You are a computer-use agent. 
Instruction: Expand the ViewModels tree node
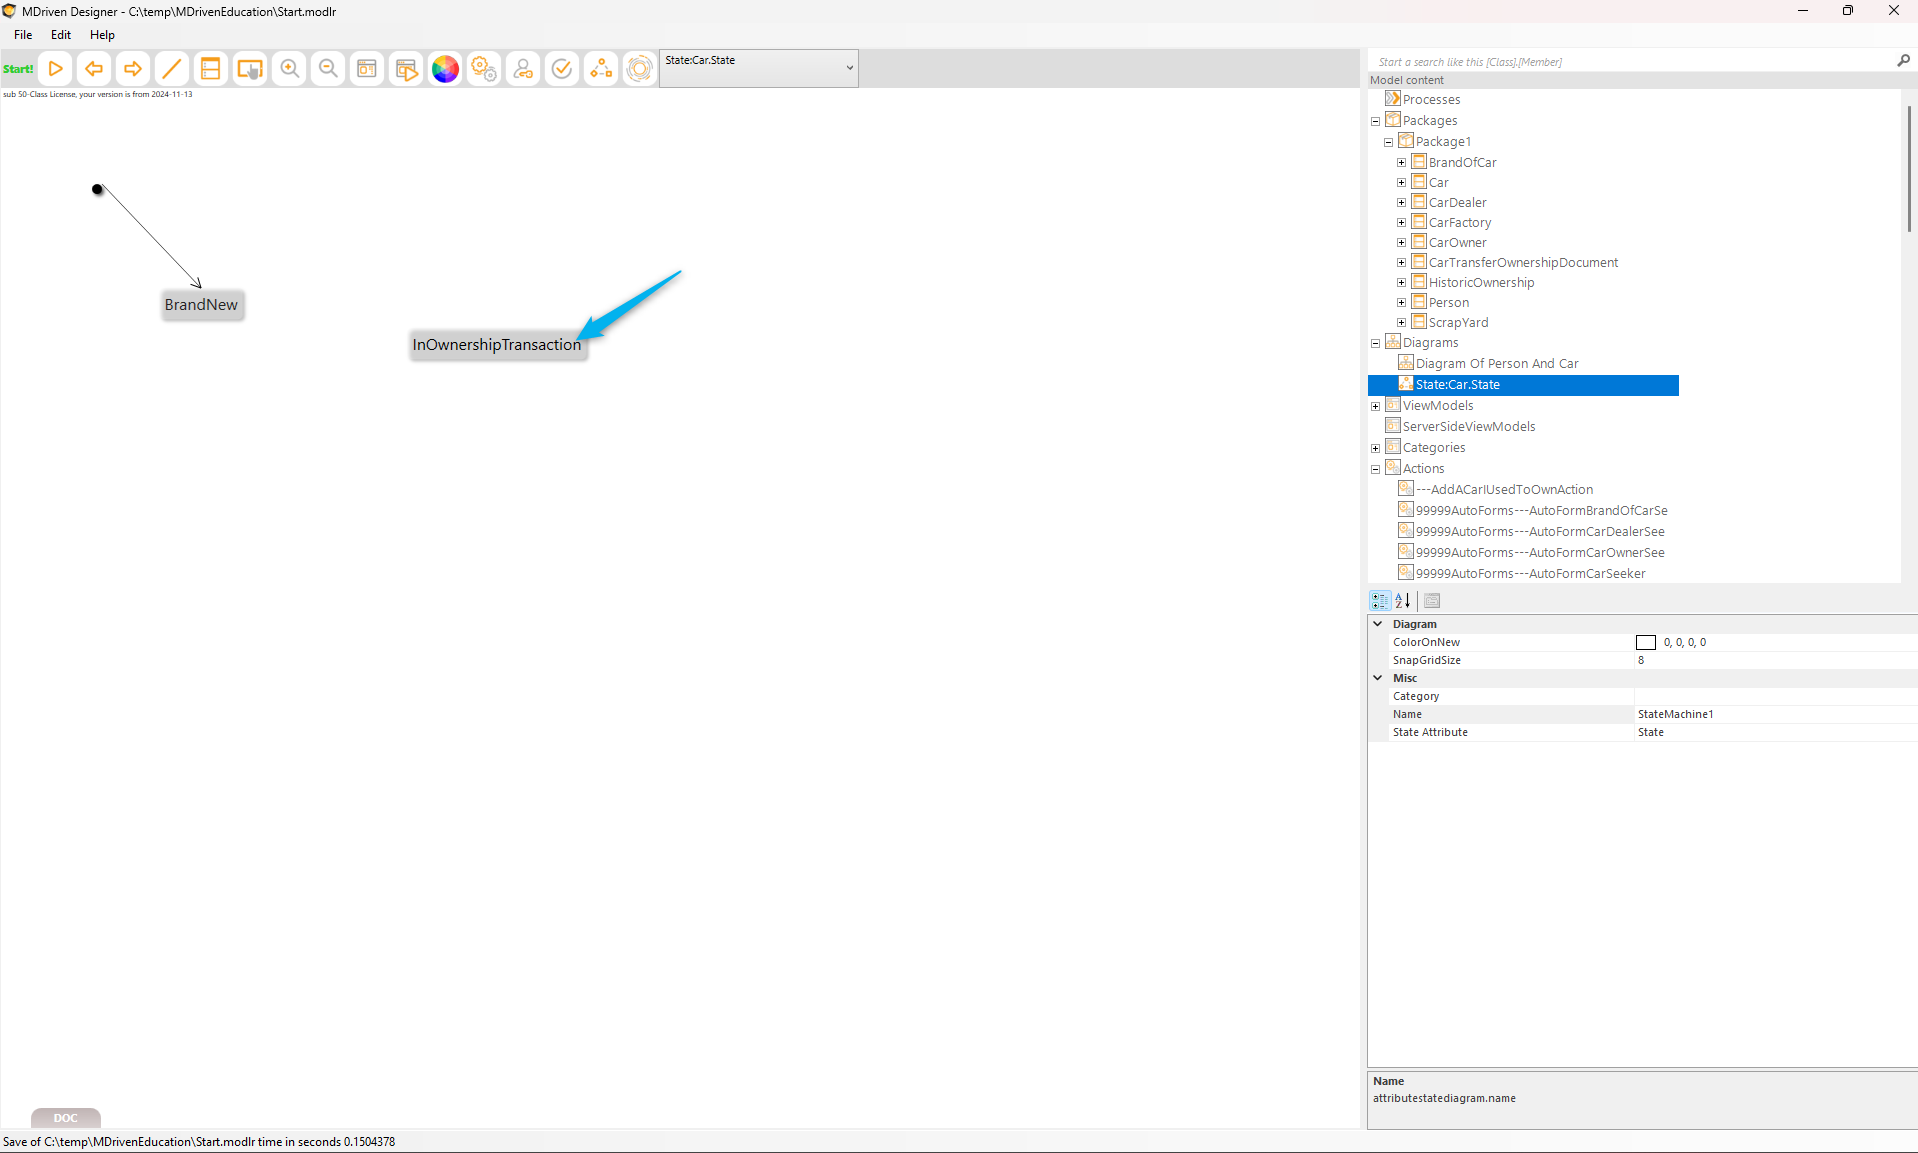point(1375,406)
